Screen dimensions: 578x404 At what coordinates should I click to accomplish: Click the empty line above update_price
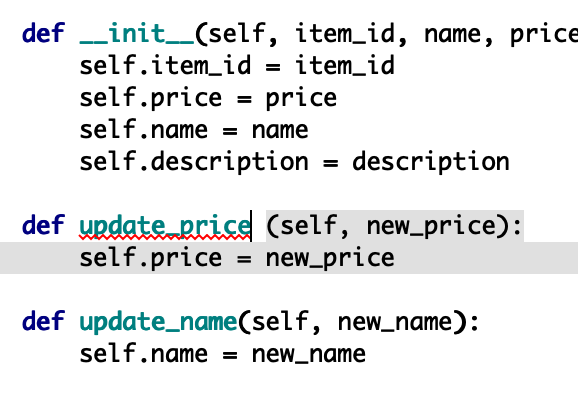coord(289,194)
